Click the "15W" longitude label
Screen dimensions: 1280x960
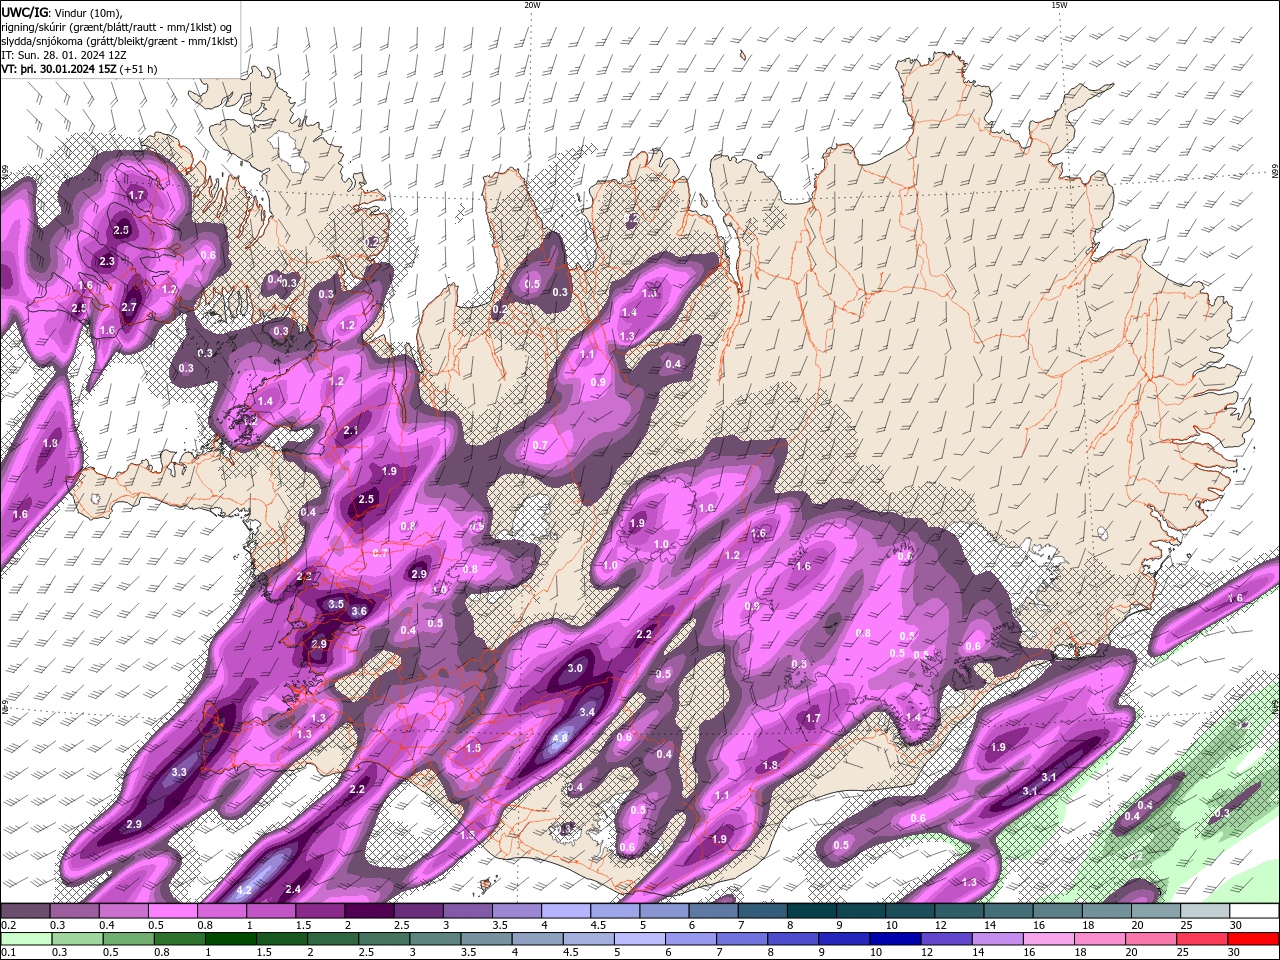pos(1060,5)
